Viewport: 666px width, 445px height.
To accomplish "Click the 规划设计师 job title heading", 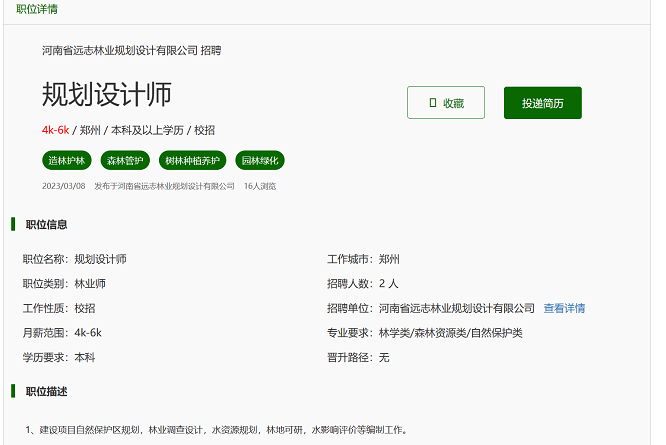I will click(107, 94).
